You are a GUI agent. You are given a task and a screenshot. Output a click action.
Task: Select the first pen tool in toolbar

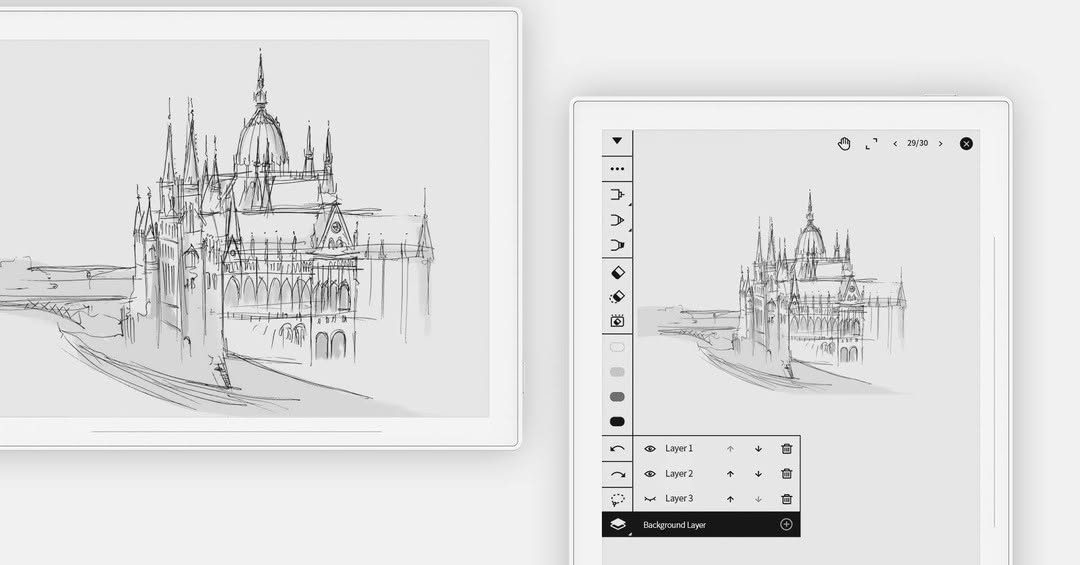click(x=618, y=195)
